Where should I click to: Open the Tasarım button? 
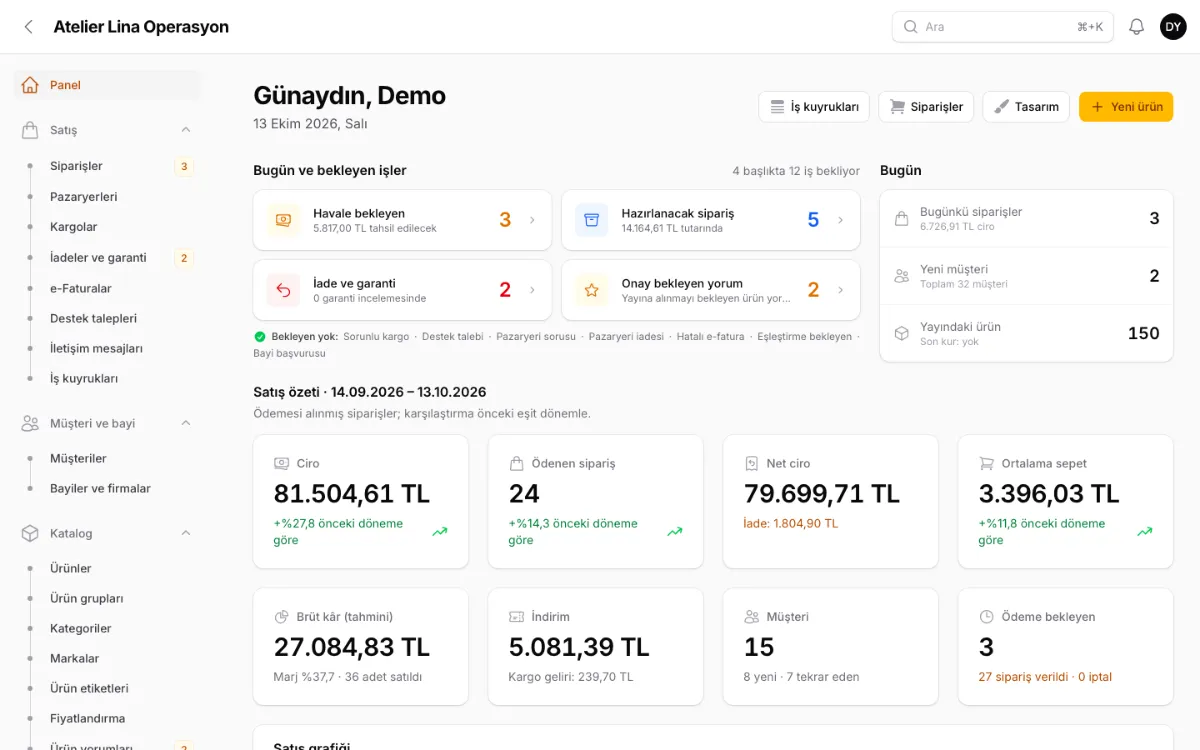pyautogui.click(x=1026, y=107)
